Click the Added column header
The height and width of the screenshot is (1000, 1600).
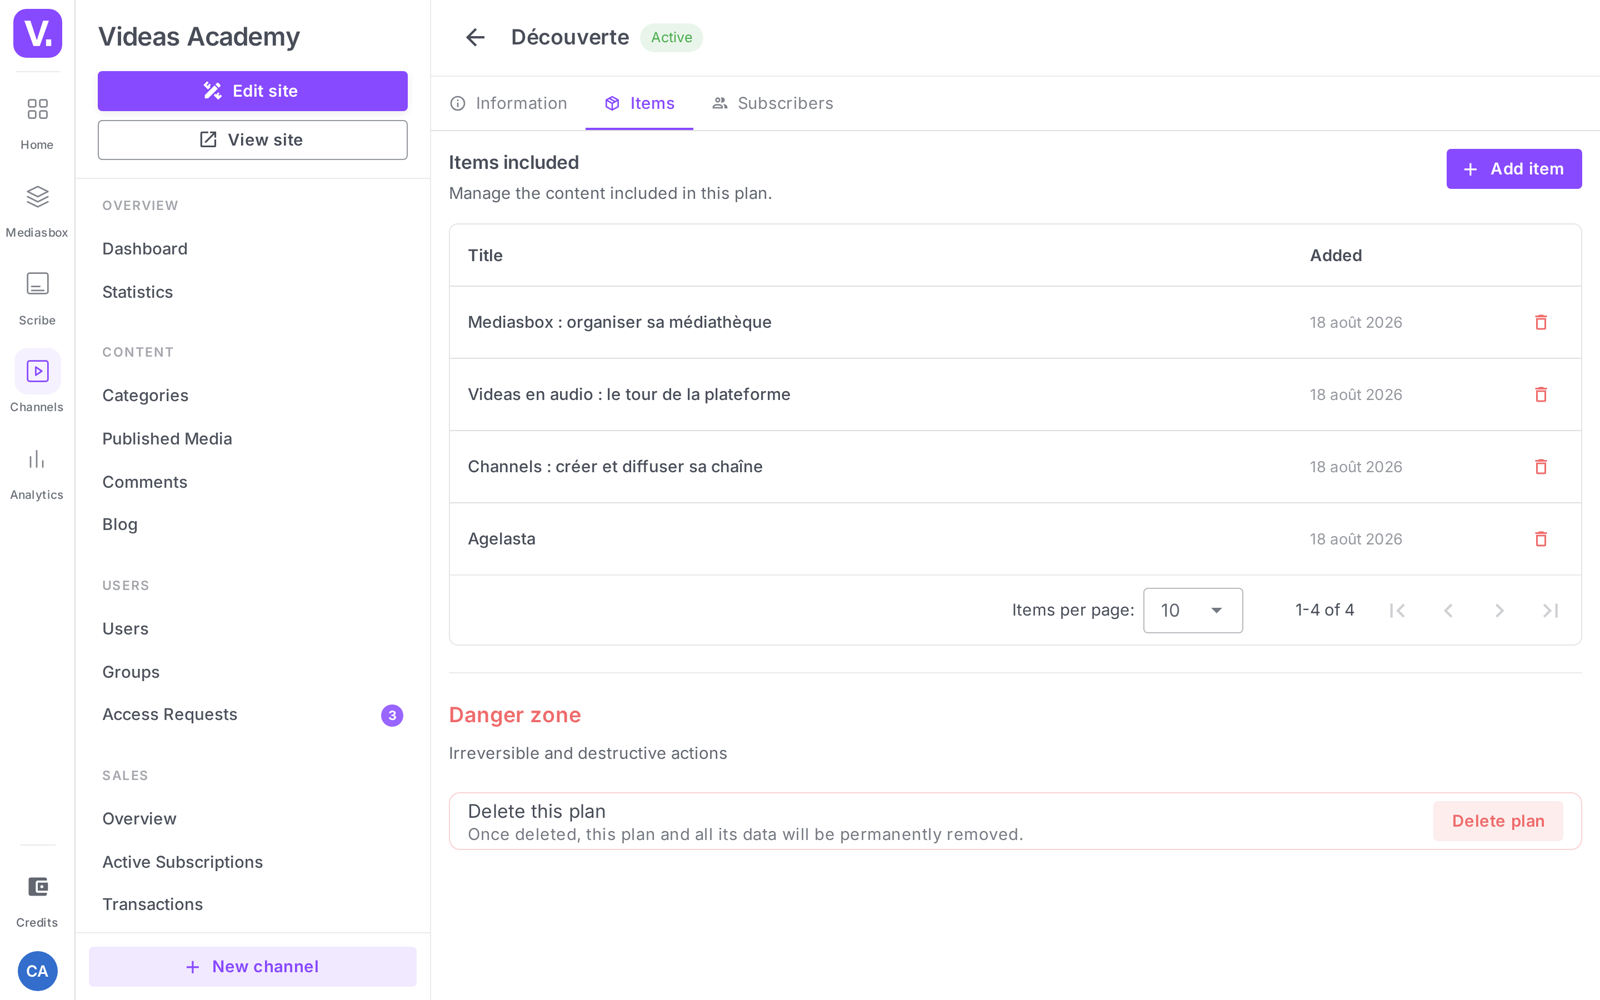tap(1336, 255)
